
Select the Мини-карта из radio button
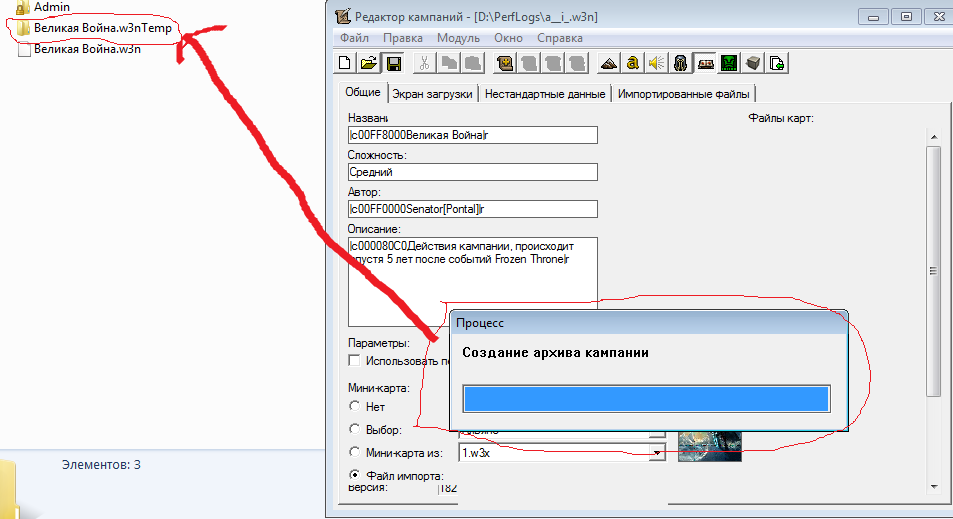[x=354, y=452]
